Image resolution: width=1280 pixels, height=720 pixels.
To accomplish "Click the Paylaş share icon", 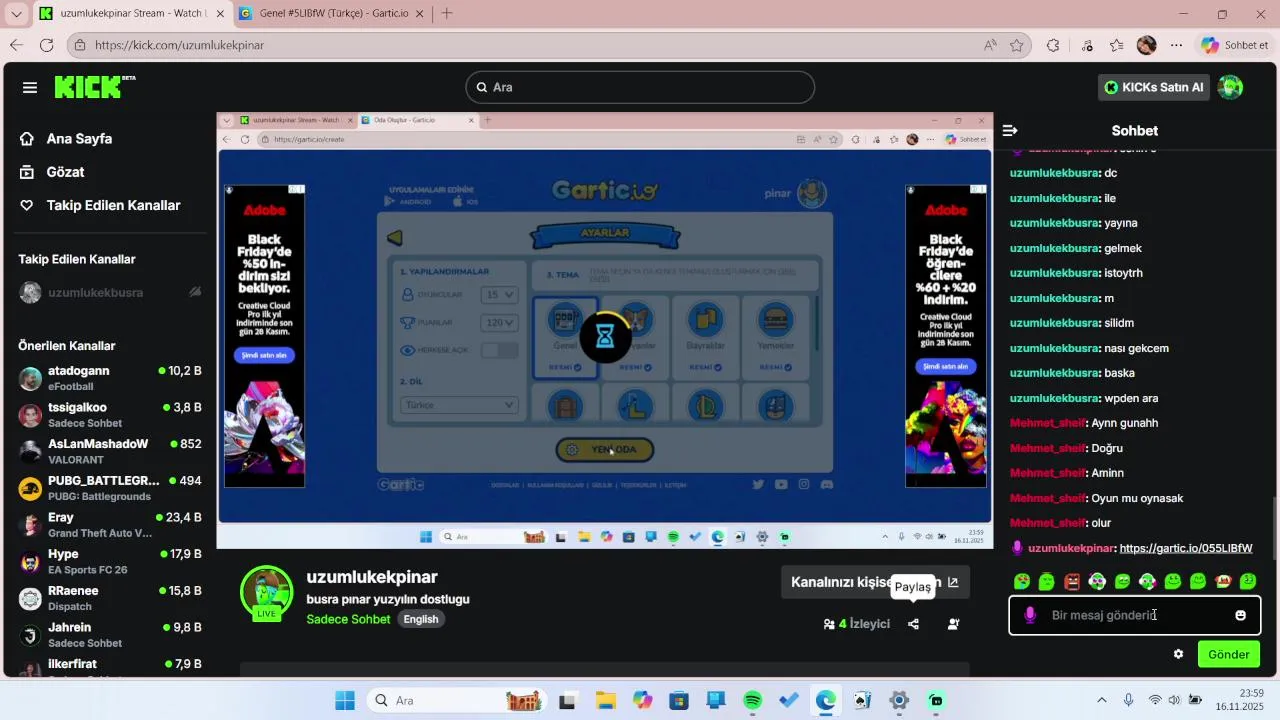I will point(913,624).
